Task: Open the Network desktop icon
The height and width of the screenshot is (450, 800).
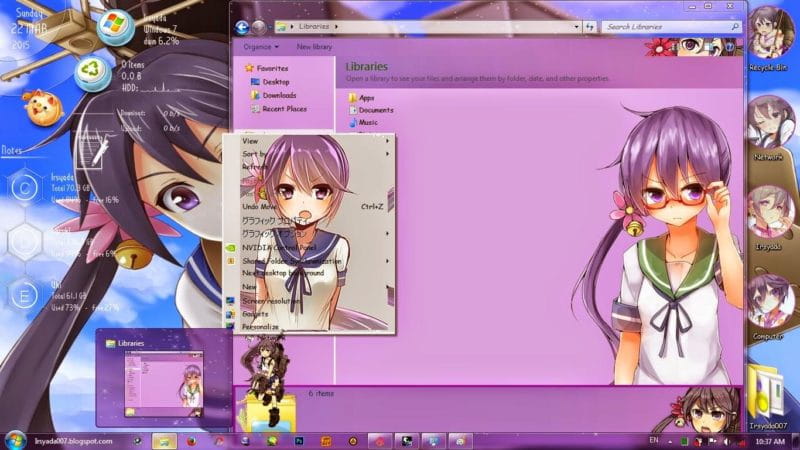Action: pos(768,129)
